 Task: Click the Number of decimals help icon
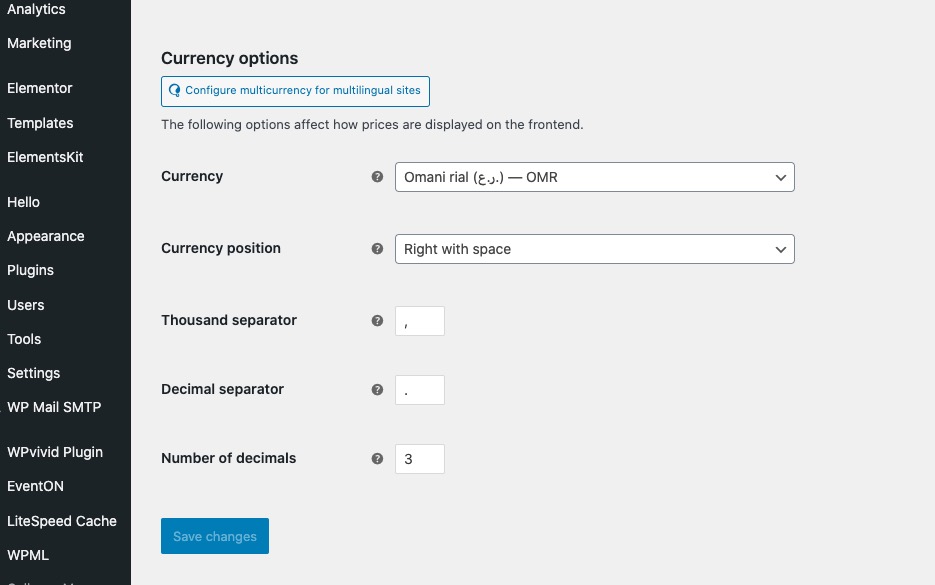377,459
